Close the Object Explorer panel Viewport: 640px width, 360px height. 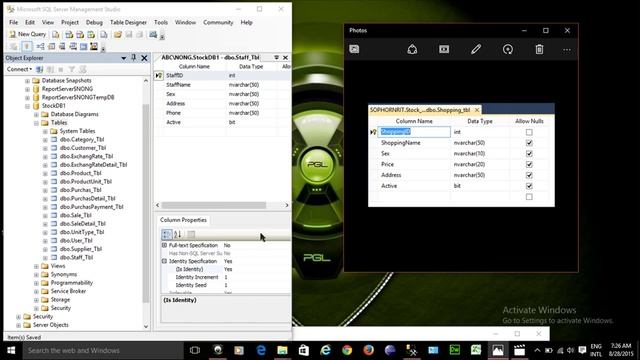point(144,58)
